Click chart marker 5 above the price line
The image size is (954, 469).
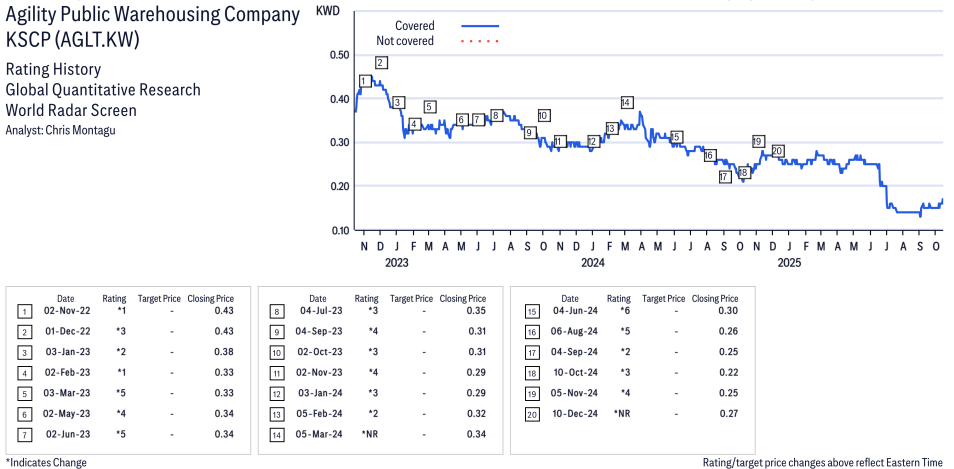coord(430,107)
